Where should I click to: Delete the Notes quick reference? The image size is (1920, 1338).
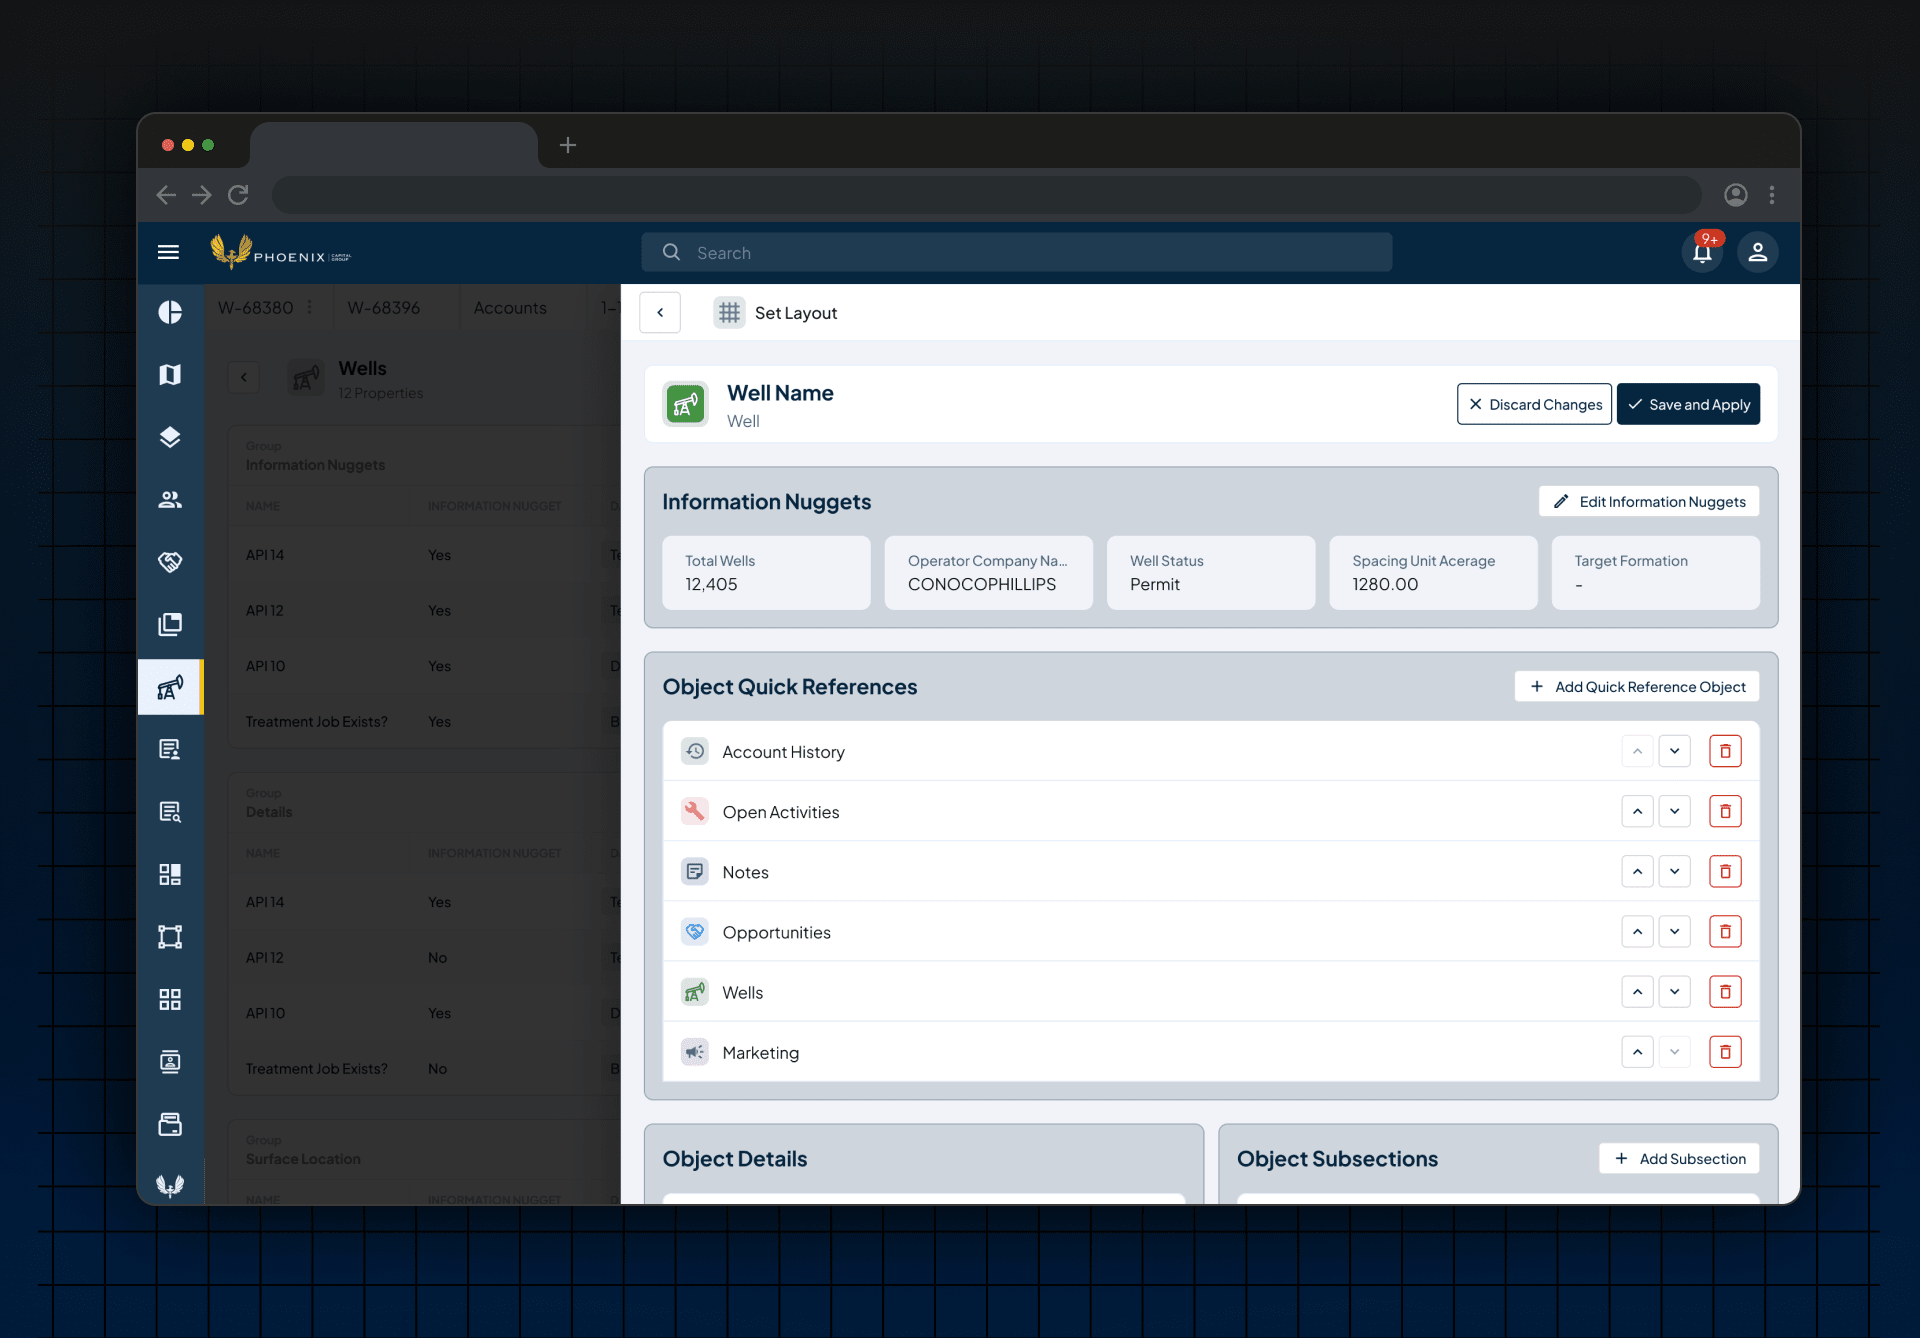click(x=1725, y=871)
